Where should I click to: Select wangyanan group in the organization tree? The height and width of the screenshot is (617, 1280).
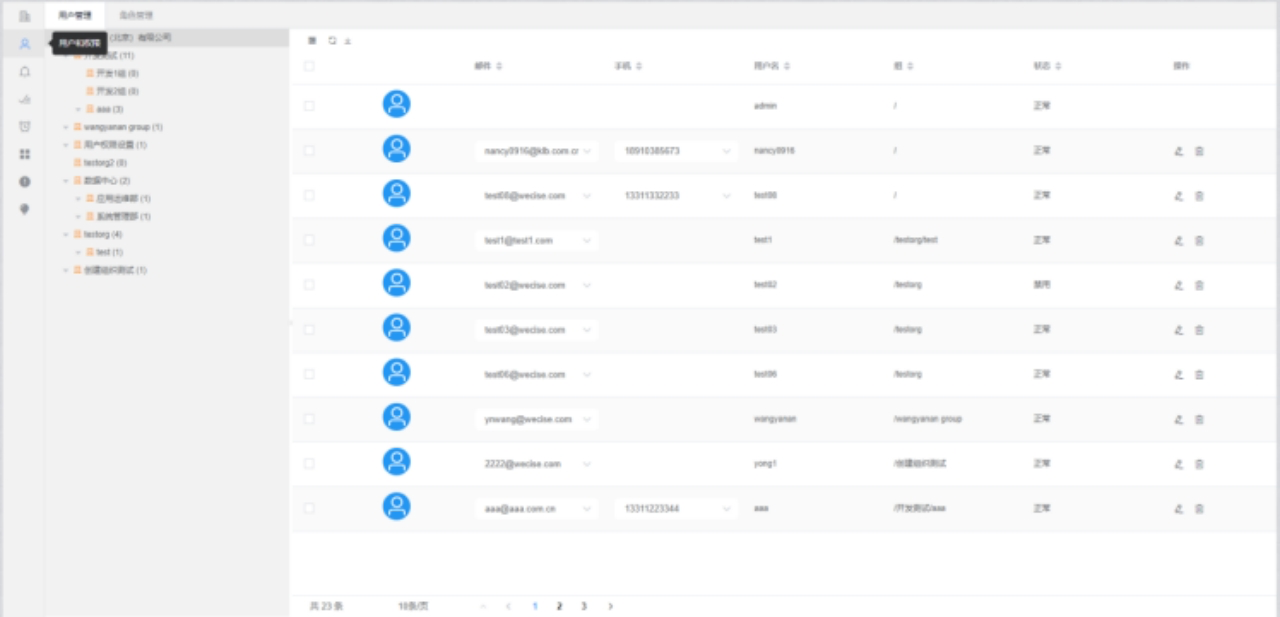pyautogui.click(x=116, y=127)
